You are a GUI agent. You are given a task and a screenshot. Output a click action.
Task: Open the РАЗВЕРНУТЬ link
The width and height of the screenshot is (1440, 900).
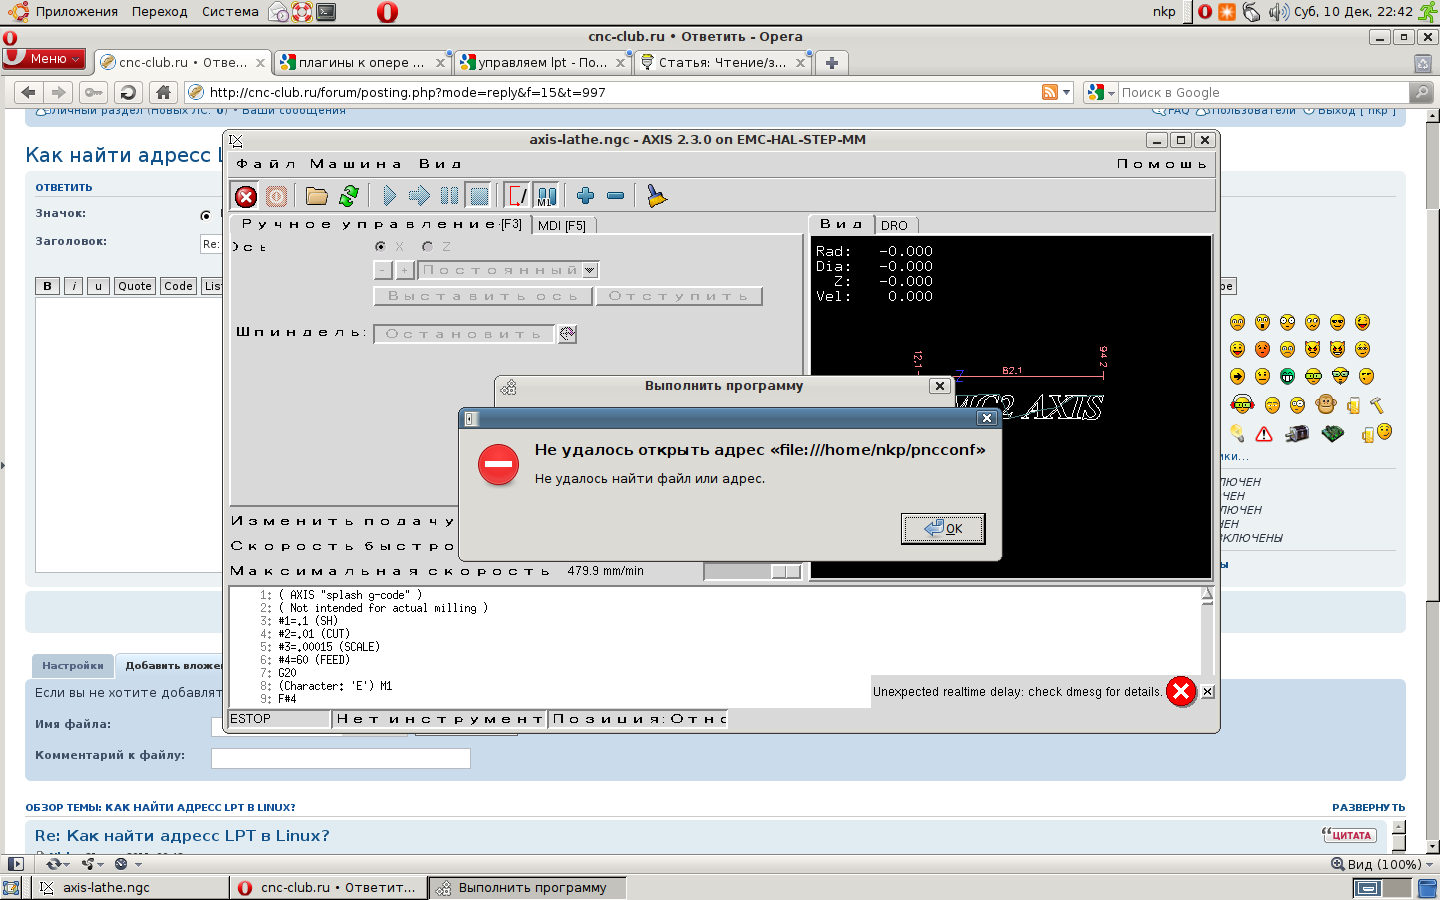[1368, 807]
